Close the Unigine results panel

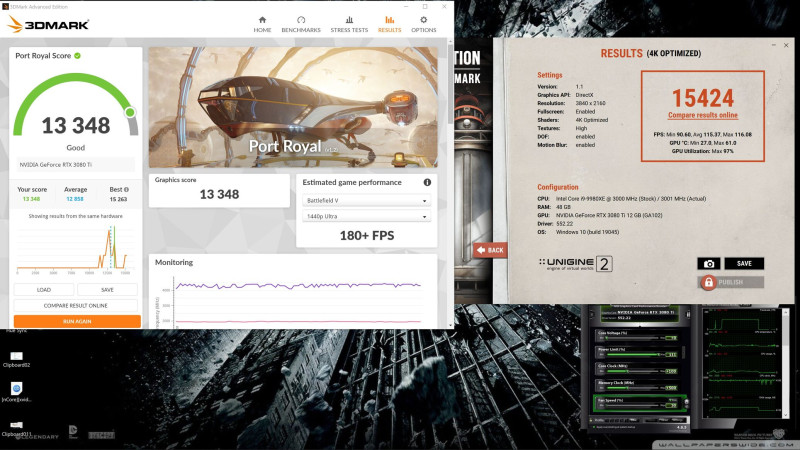[x=786, y=45]
